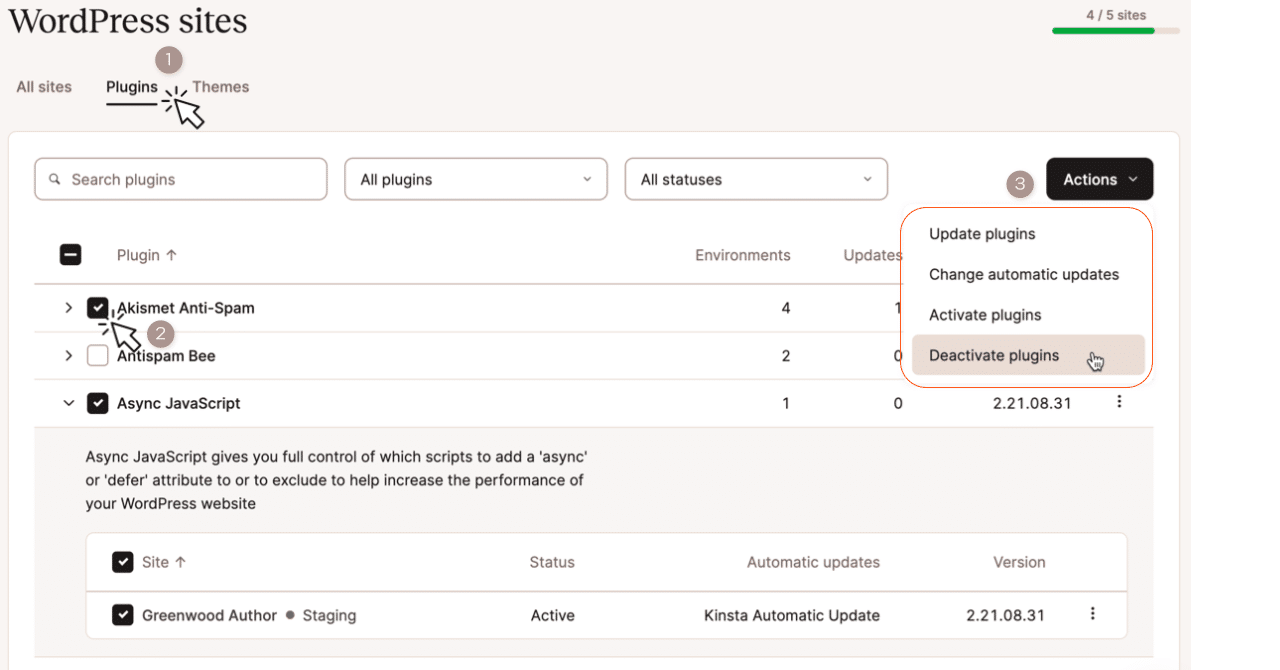Expand the Antispam Bee row
This screenshot has width=1280, height=670.
coord(68,355)
